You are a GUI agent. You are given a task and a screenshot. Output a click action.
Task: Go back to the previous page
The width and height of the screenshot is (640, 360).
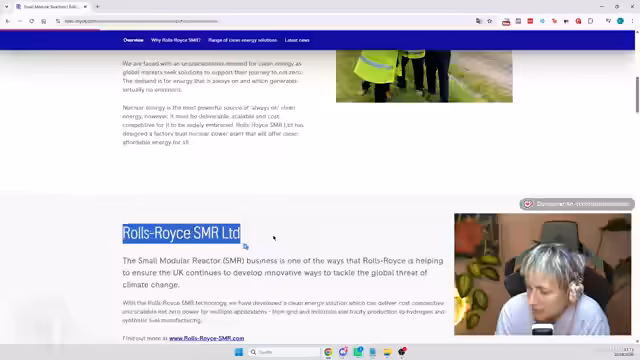pyautogui.click(x=8, y=21)
